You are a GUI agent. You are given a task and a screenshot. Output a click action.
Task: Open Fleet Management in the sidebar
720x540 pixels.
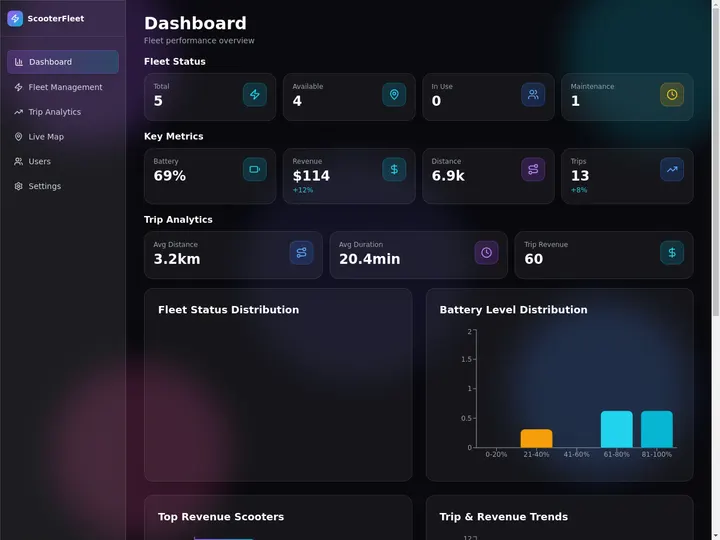[63, 87]
